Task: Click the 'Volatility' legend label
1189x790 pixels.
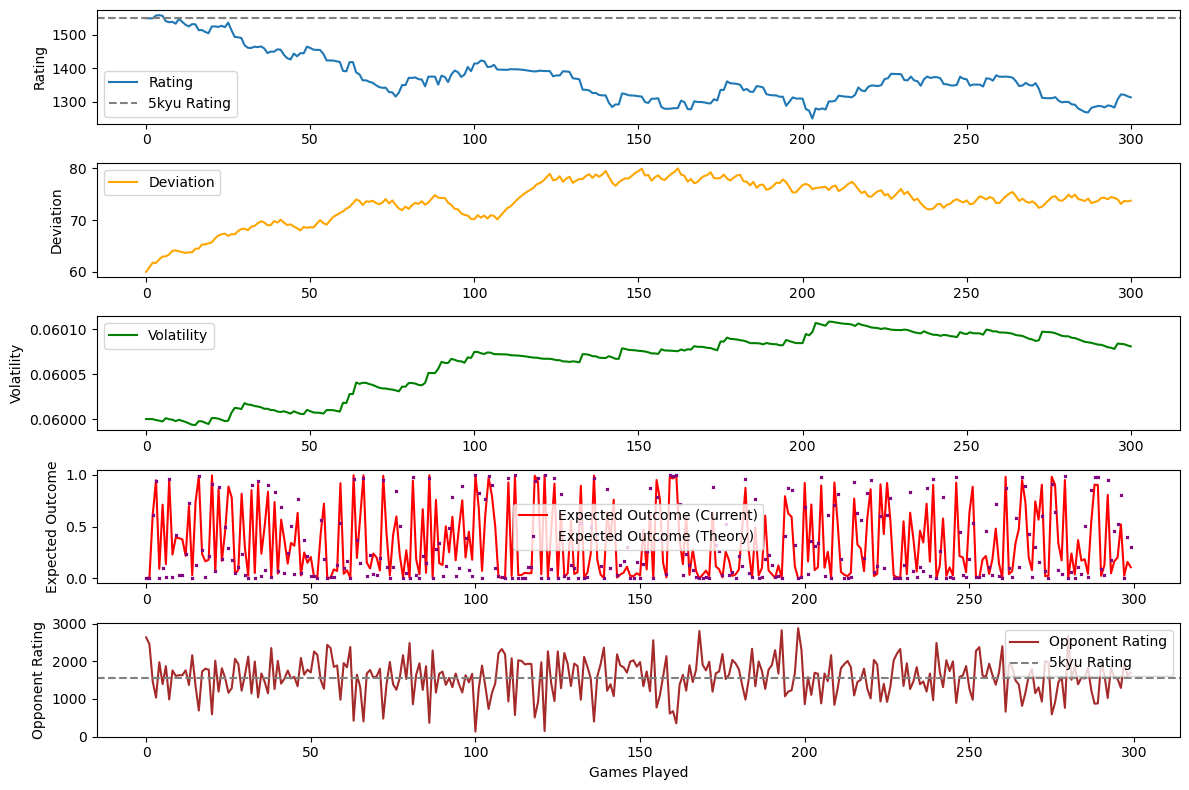Action: 178,335
